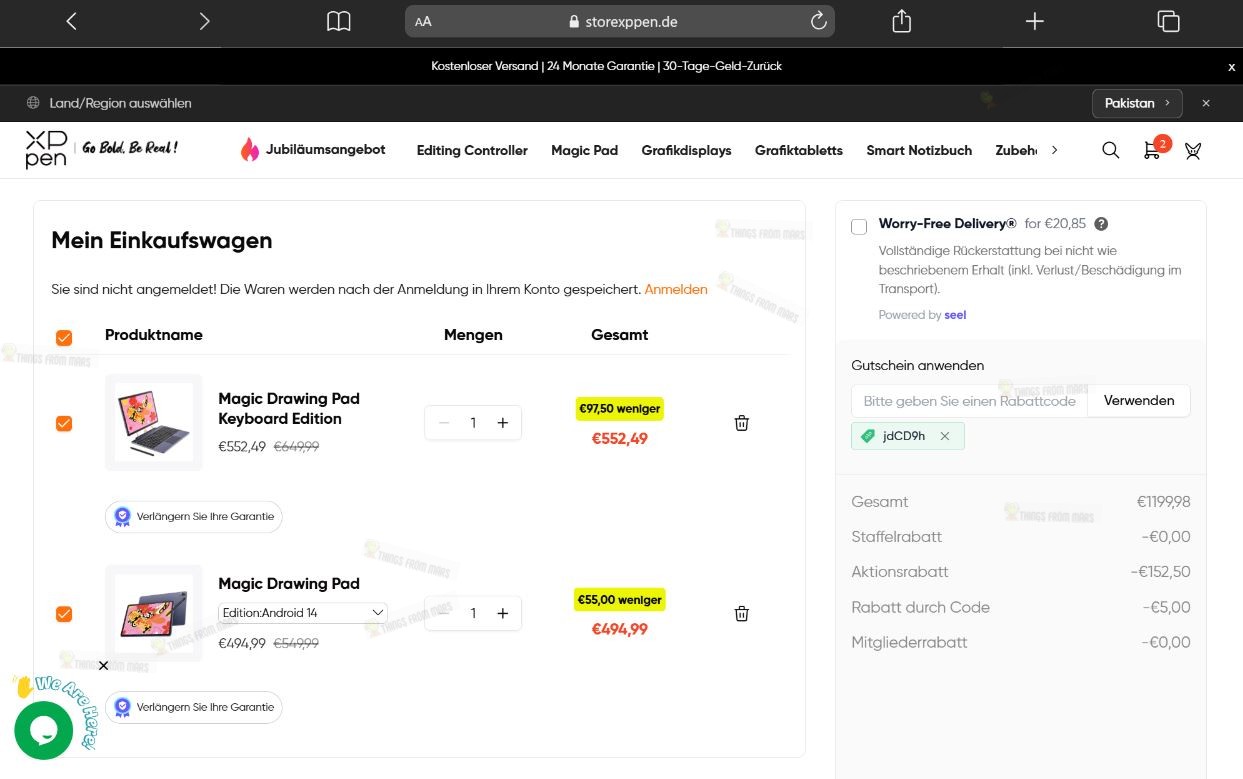
Task: Delete Magic Drawing Pad Android item with trash
Action: click(742, 613)
